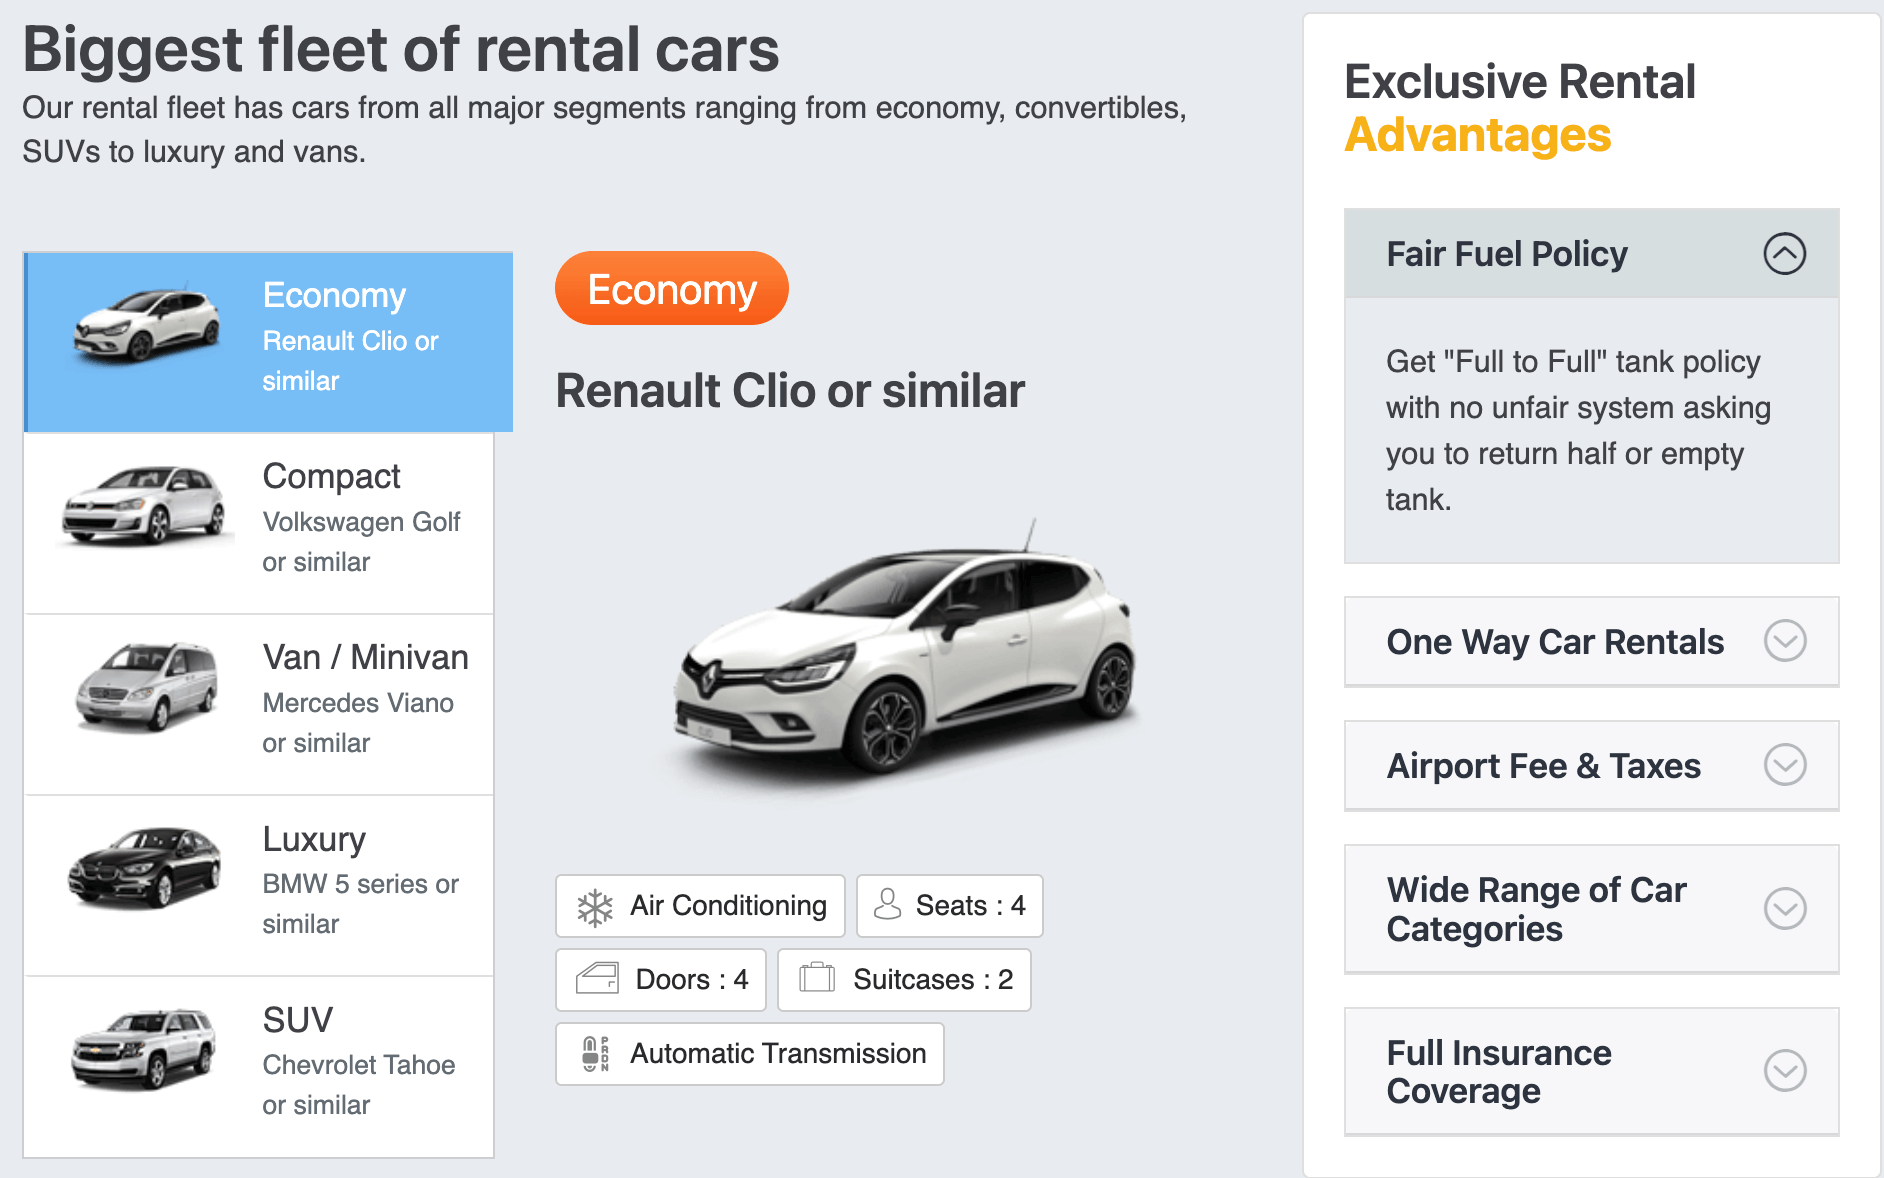
Task: Click the air conditioning snowflake icon
Action: point(595,907)
